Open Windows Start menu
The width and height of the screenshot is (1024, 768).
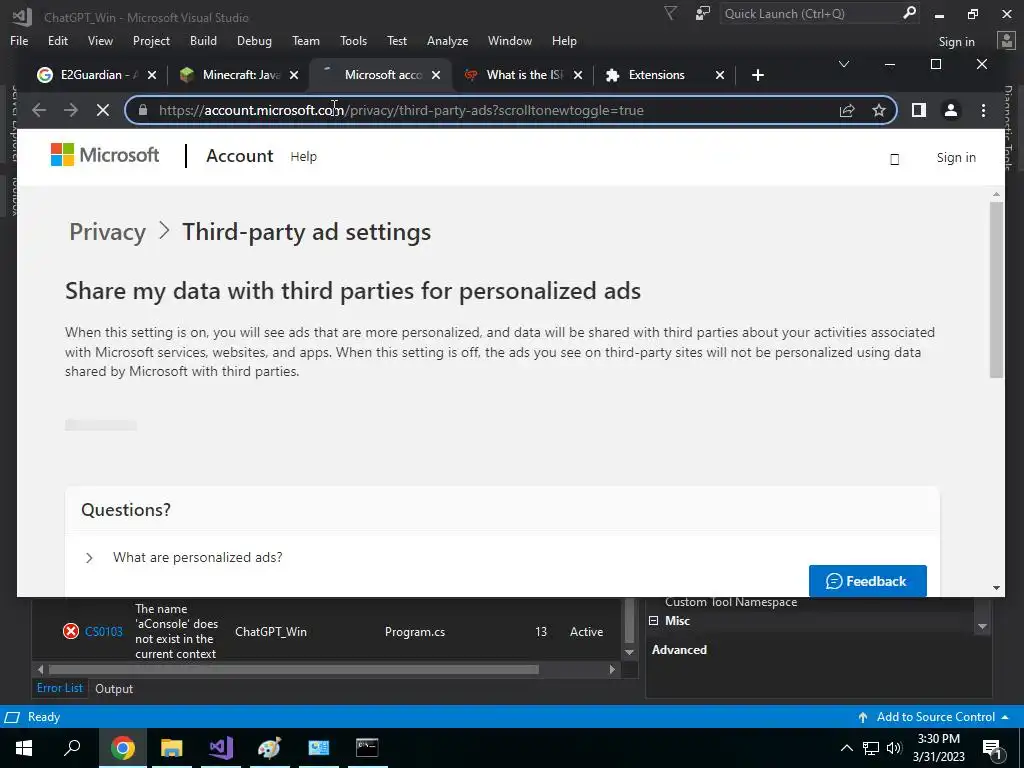24,748
